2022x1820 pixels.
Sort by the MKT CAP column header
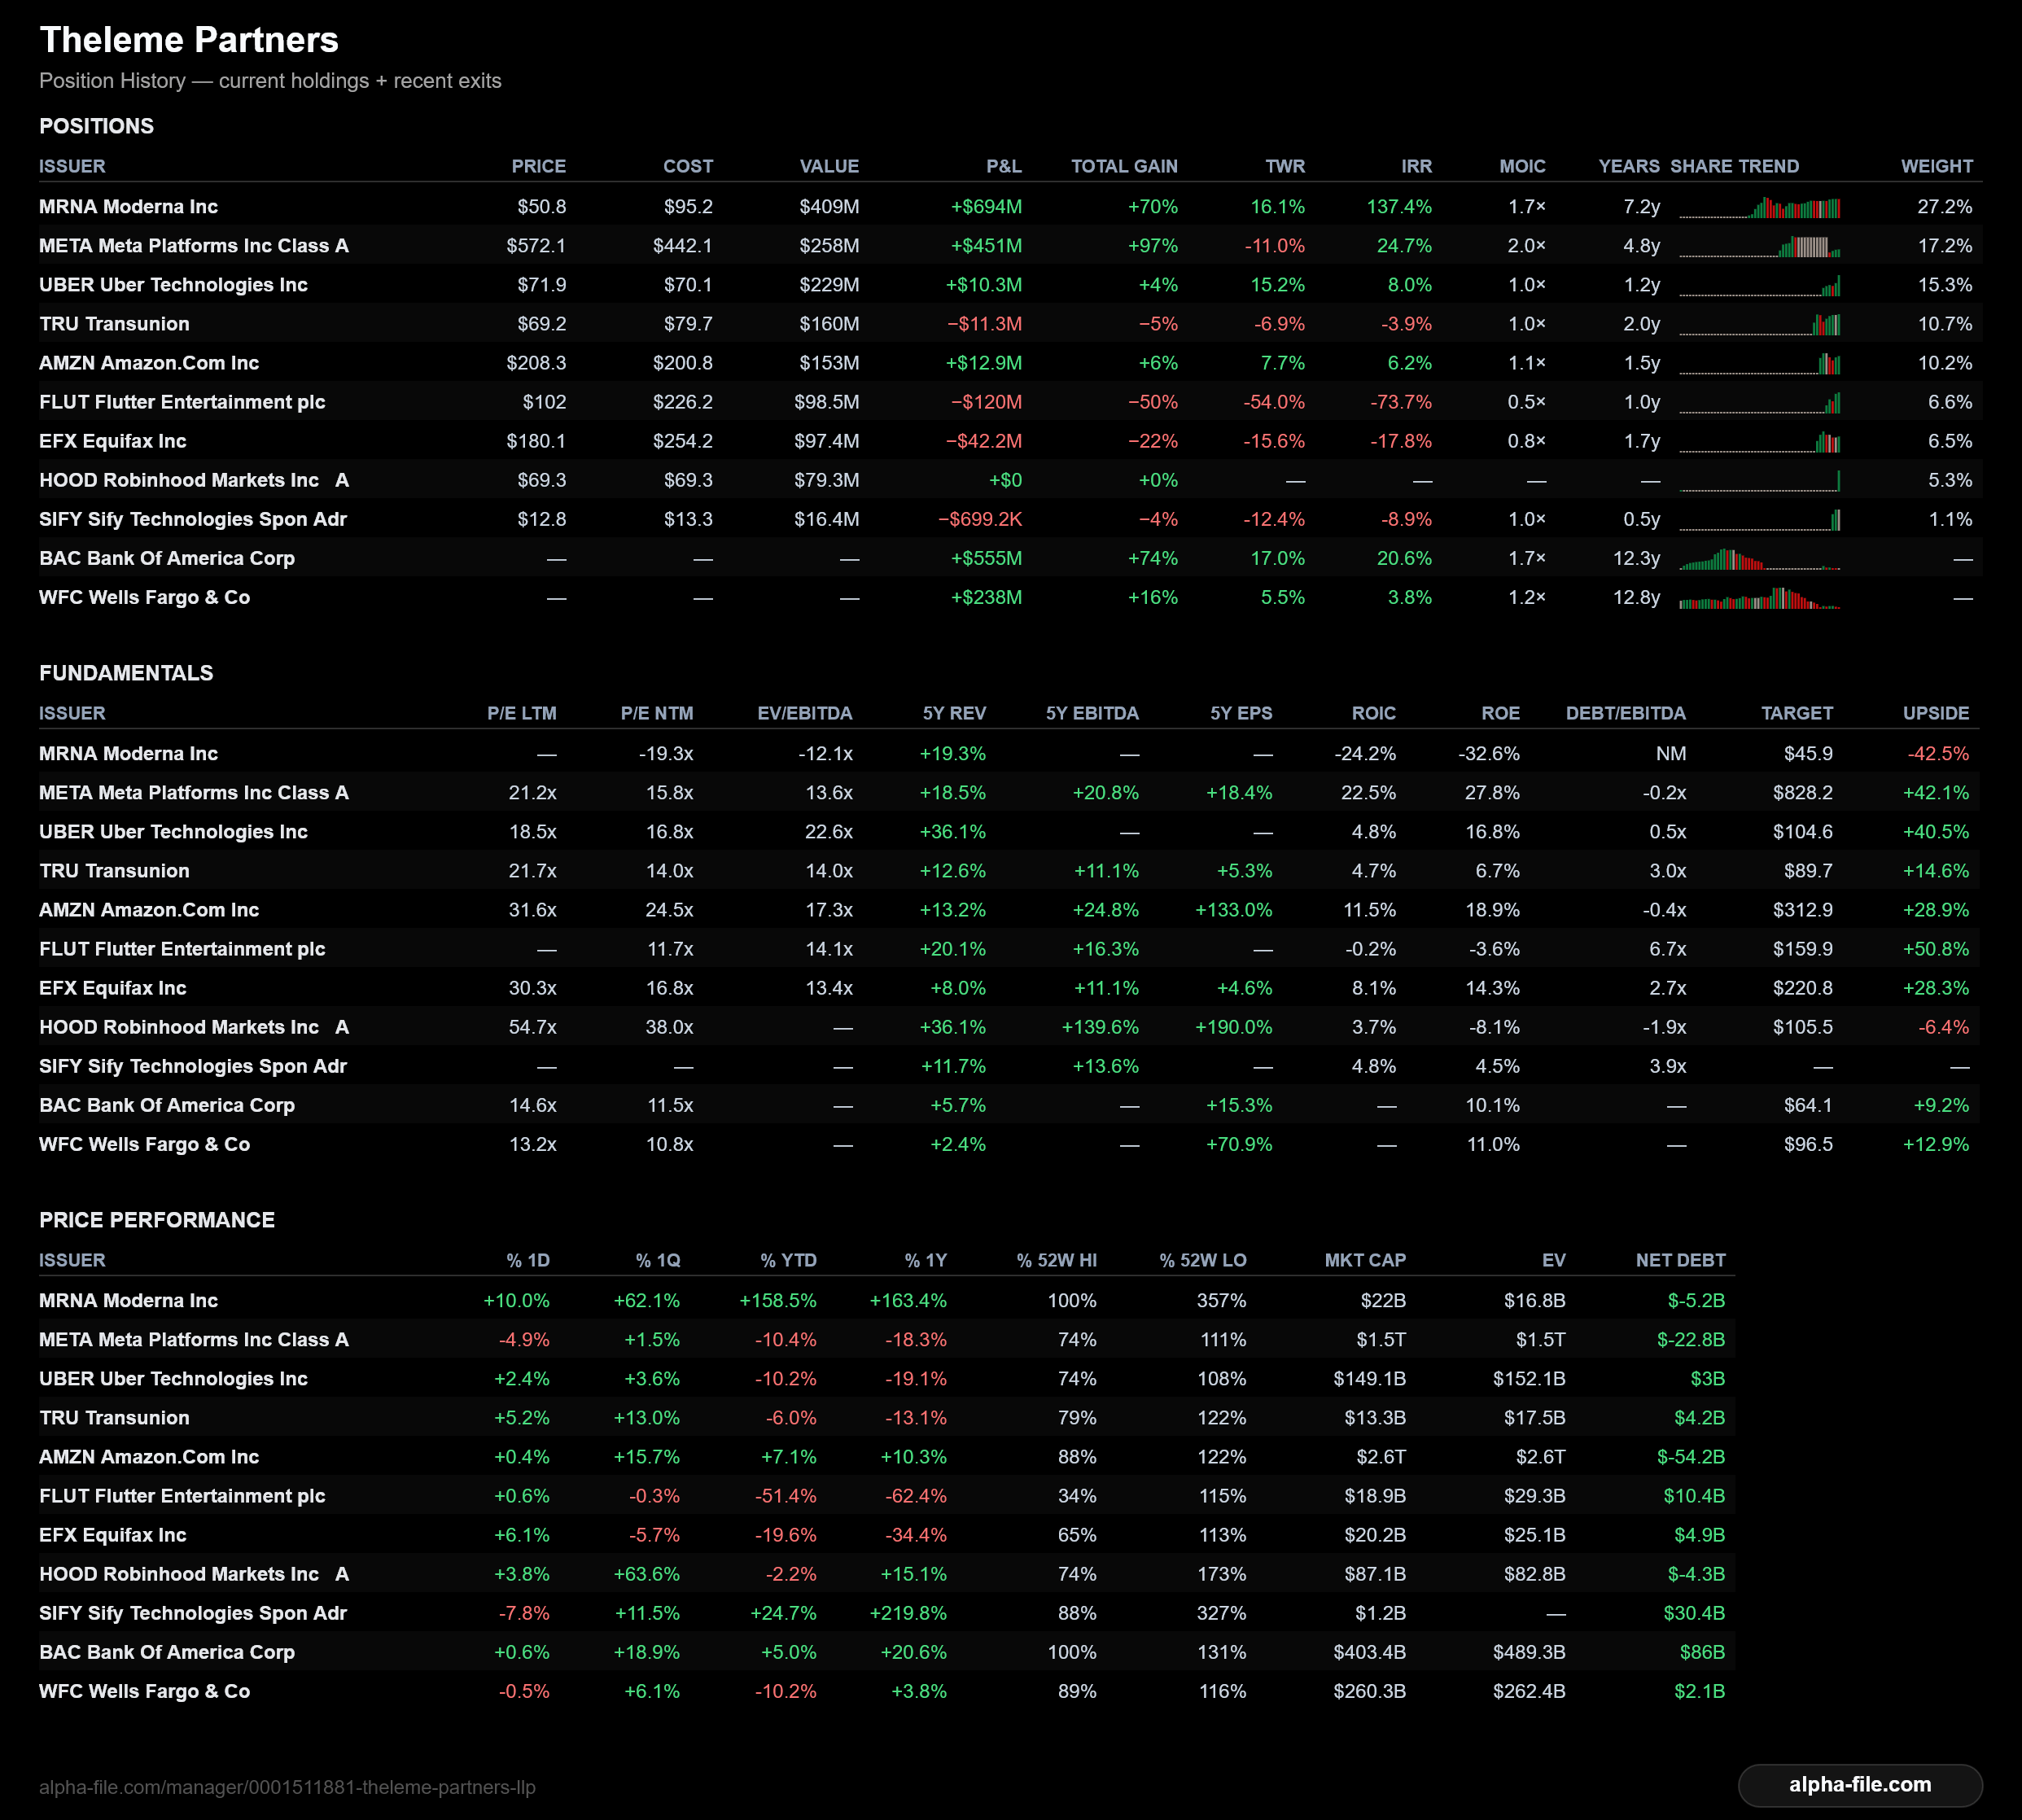1365,1260
